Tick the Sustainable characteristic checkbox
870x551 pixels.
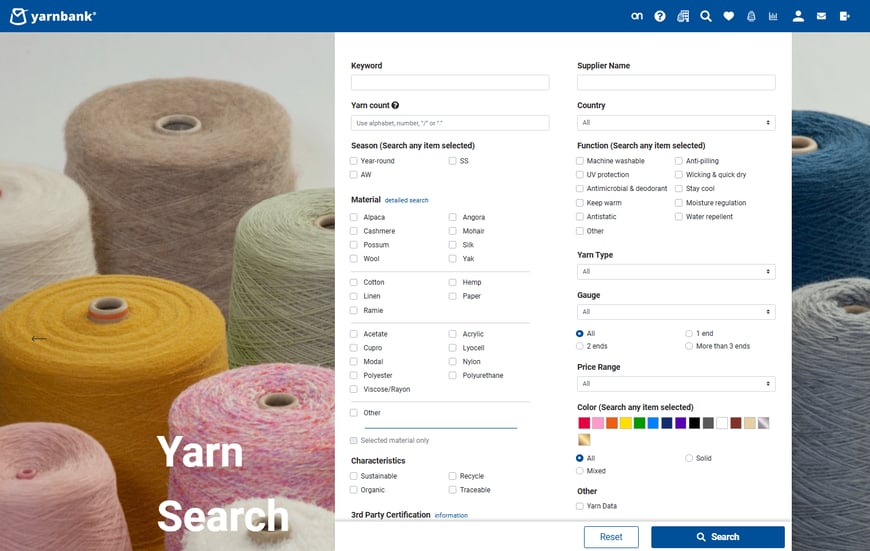[x=353, y=476]
